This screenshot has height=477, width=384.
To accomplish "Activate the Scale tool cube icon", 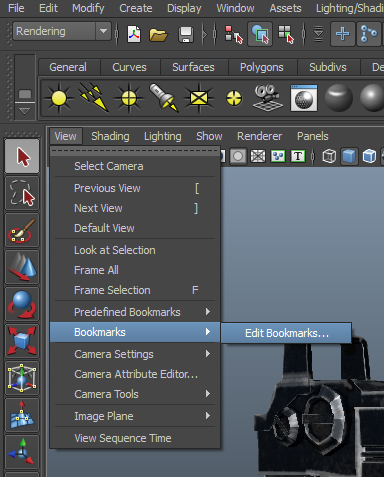I will pyautogui.click(x=22, y=341).
